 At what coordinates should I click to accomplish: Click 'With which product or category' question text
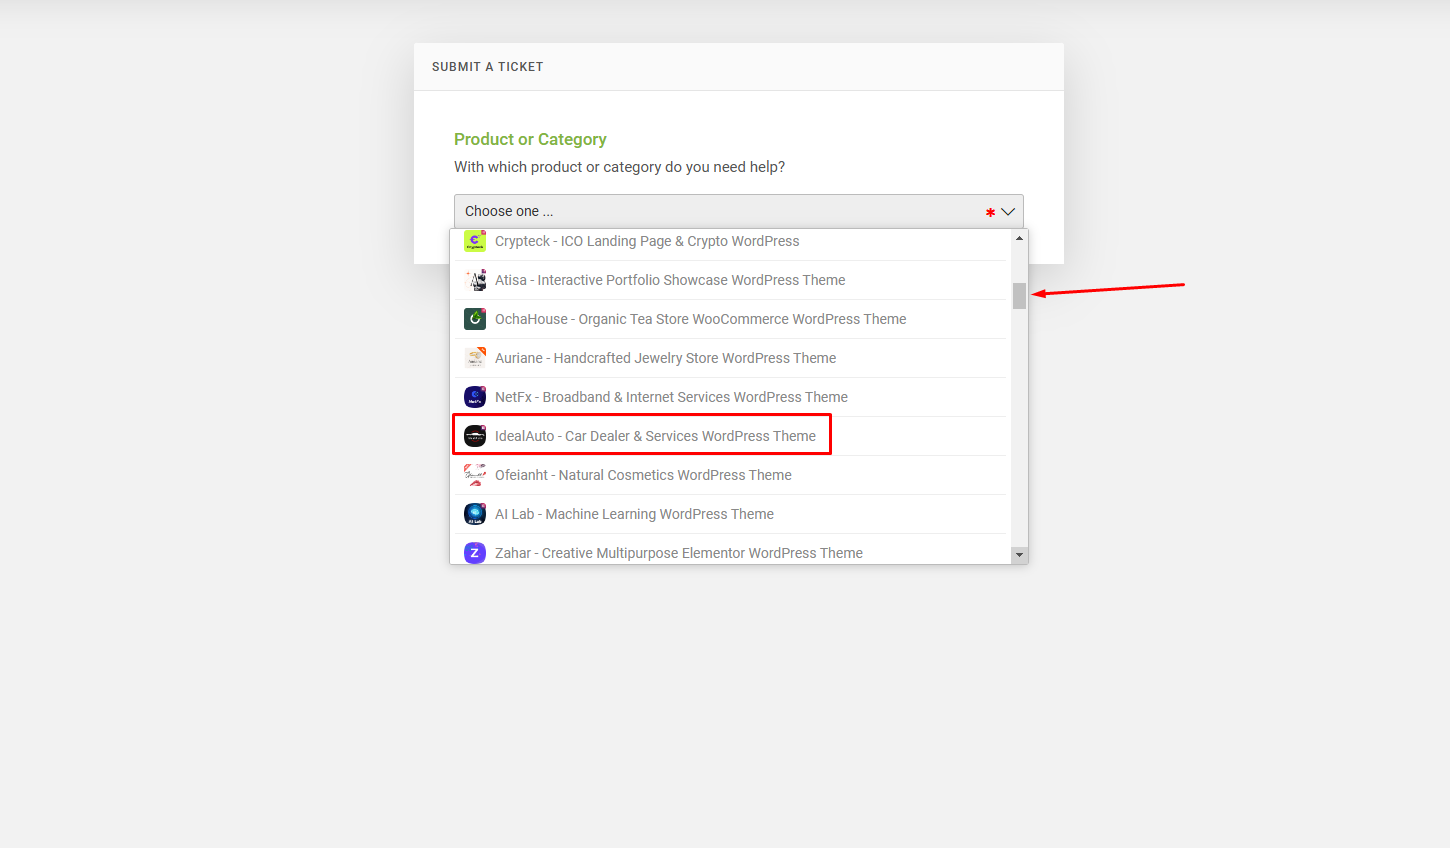pyautogui.click(x=619, y=167)
